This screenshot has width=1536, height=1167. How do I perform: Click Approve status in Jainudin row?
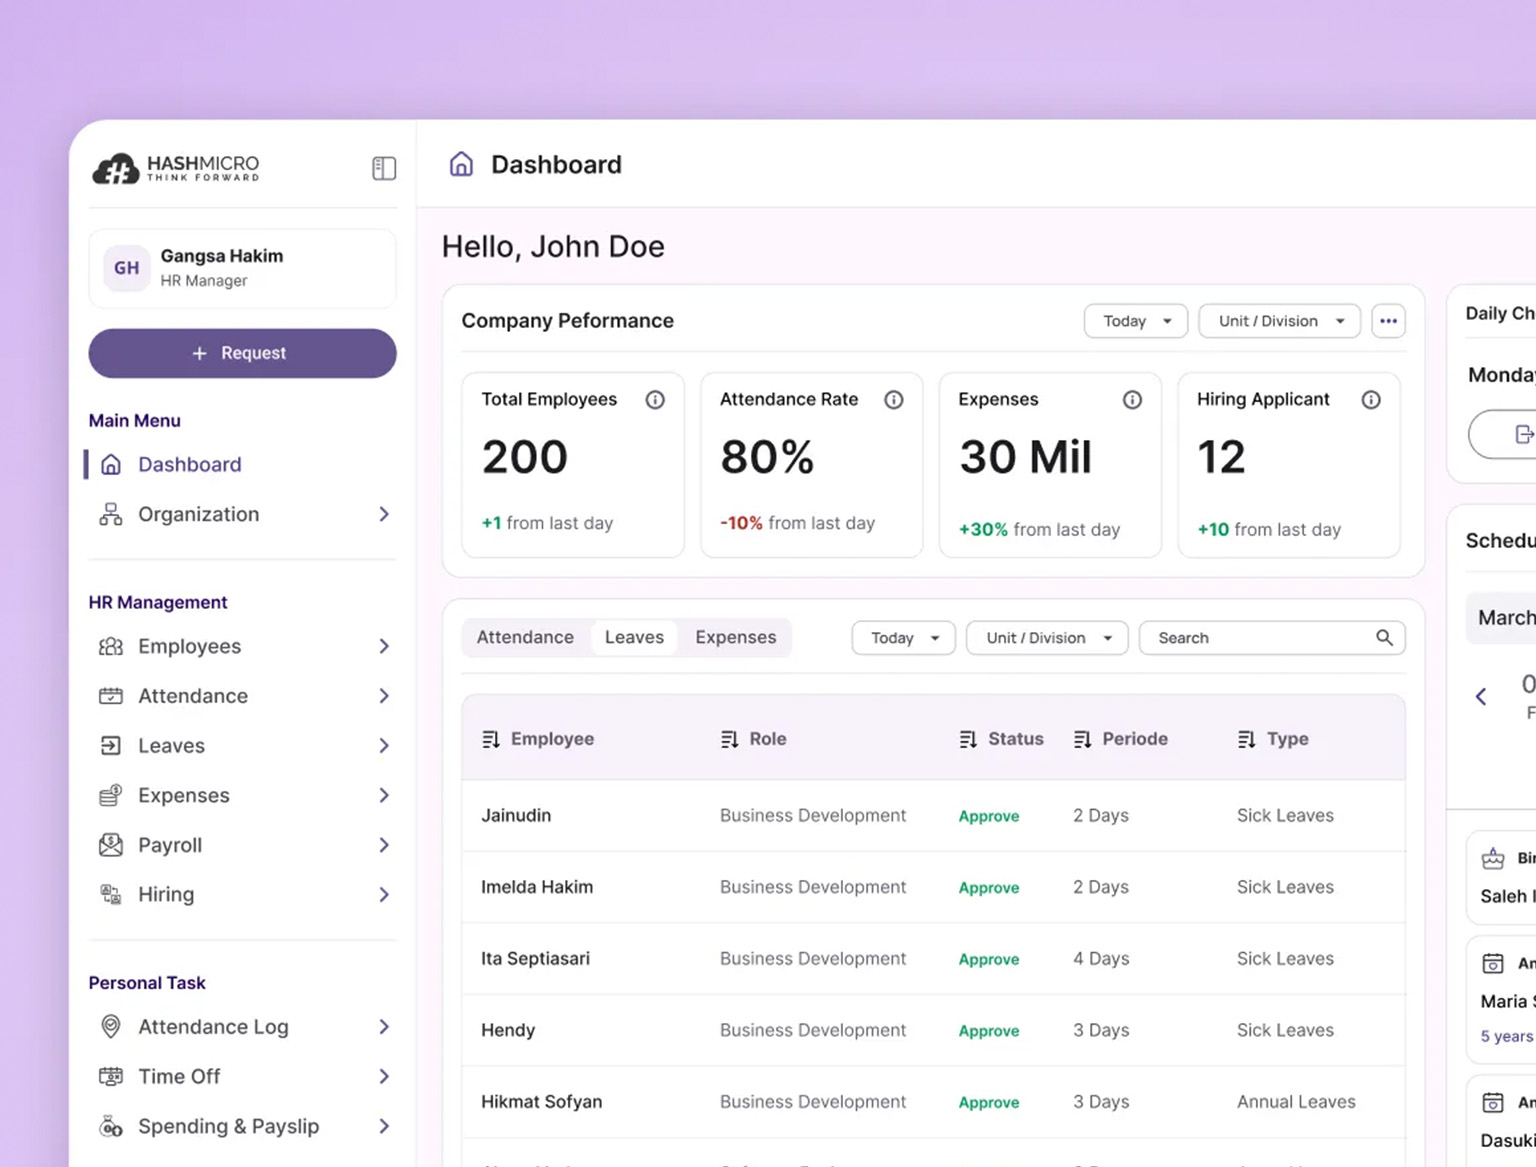[989, 816]
